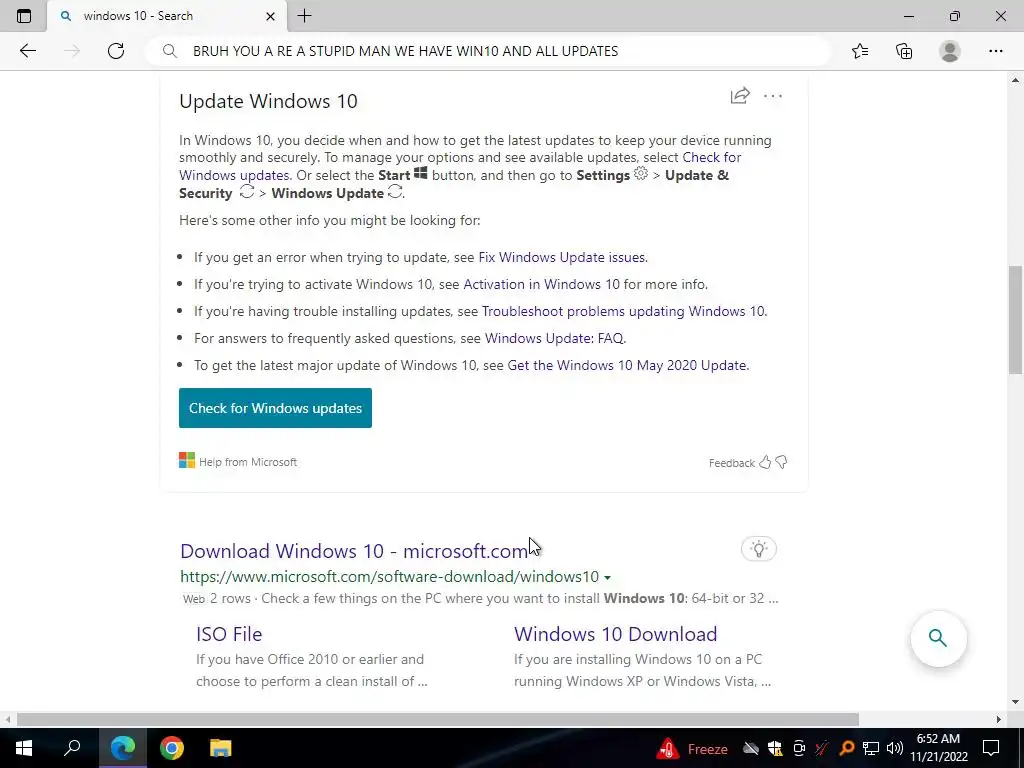
Task: Expand the microsoft.com URL dropdown arrow
Action: [607, 577]
